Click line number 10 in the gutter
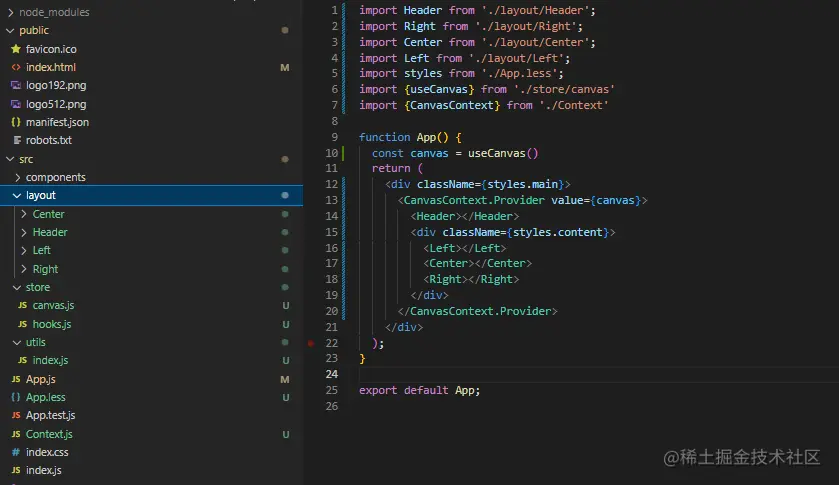 pyautogui.click(x=332, y=153)
